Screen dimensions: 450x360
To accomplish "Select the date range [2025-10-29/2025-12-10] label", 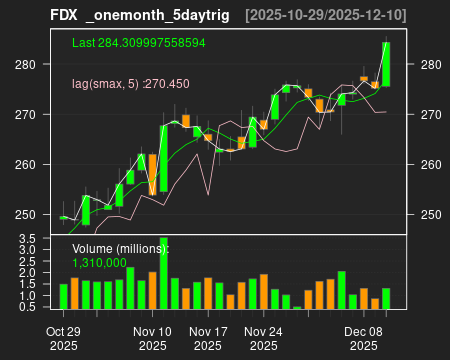I will (326, 15).
